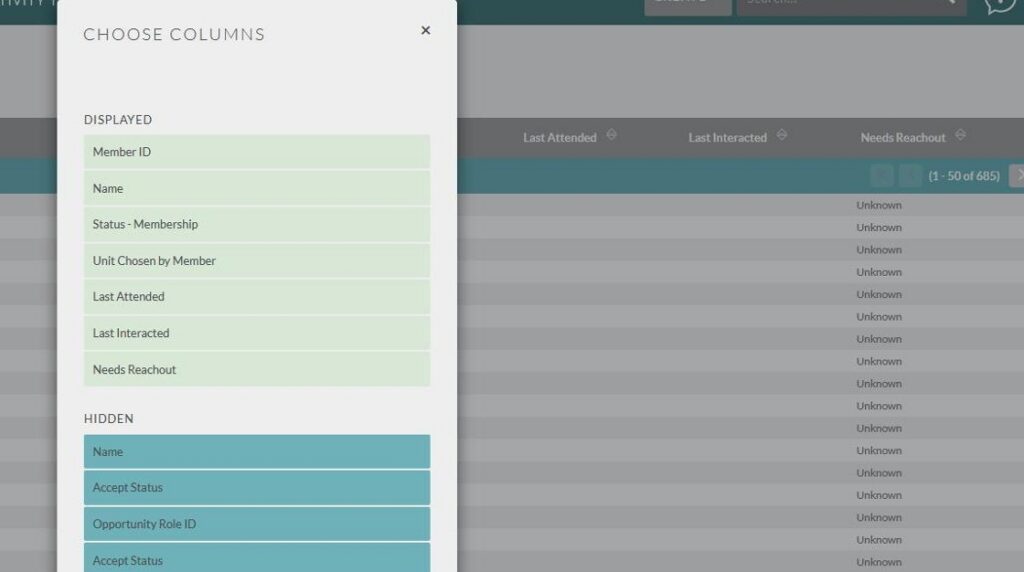Image resolution: width=1024 pixels, height=572 pixels.
Task: Select Status - Membership displayed column
Action: coord(257,224)
